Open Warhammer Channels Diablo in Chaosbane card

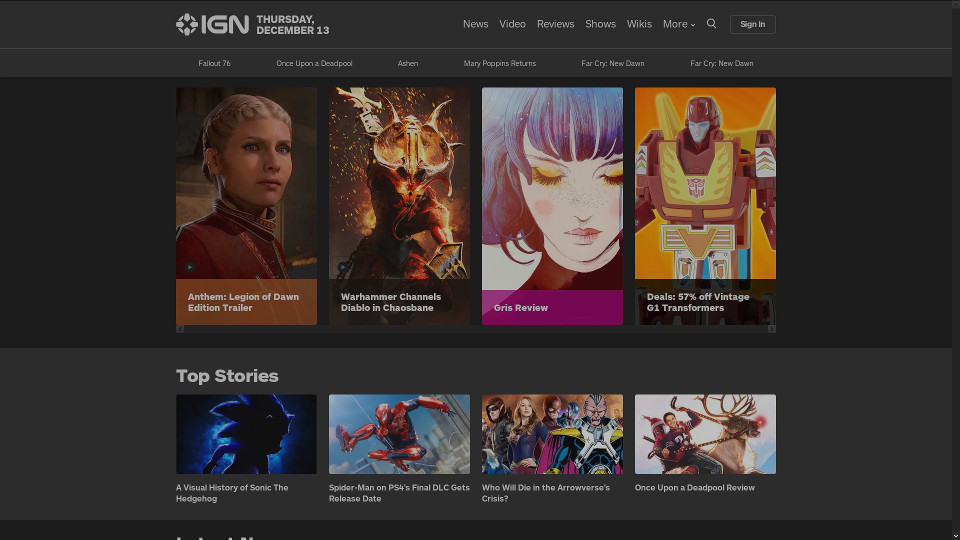(x=399, y=206)
